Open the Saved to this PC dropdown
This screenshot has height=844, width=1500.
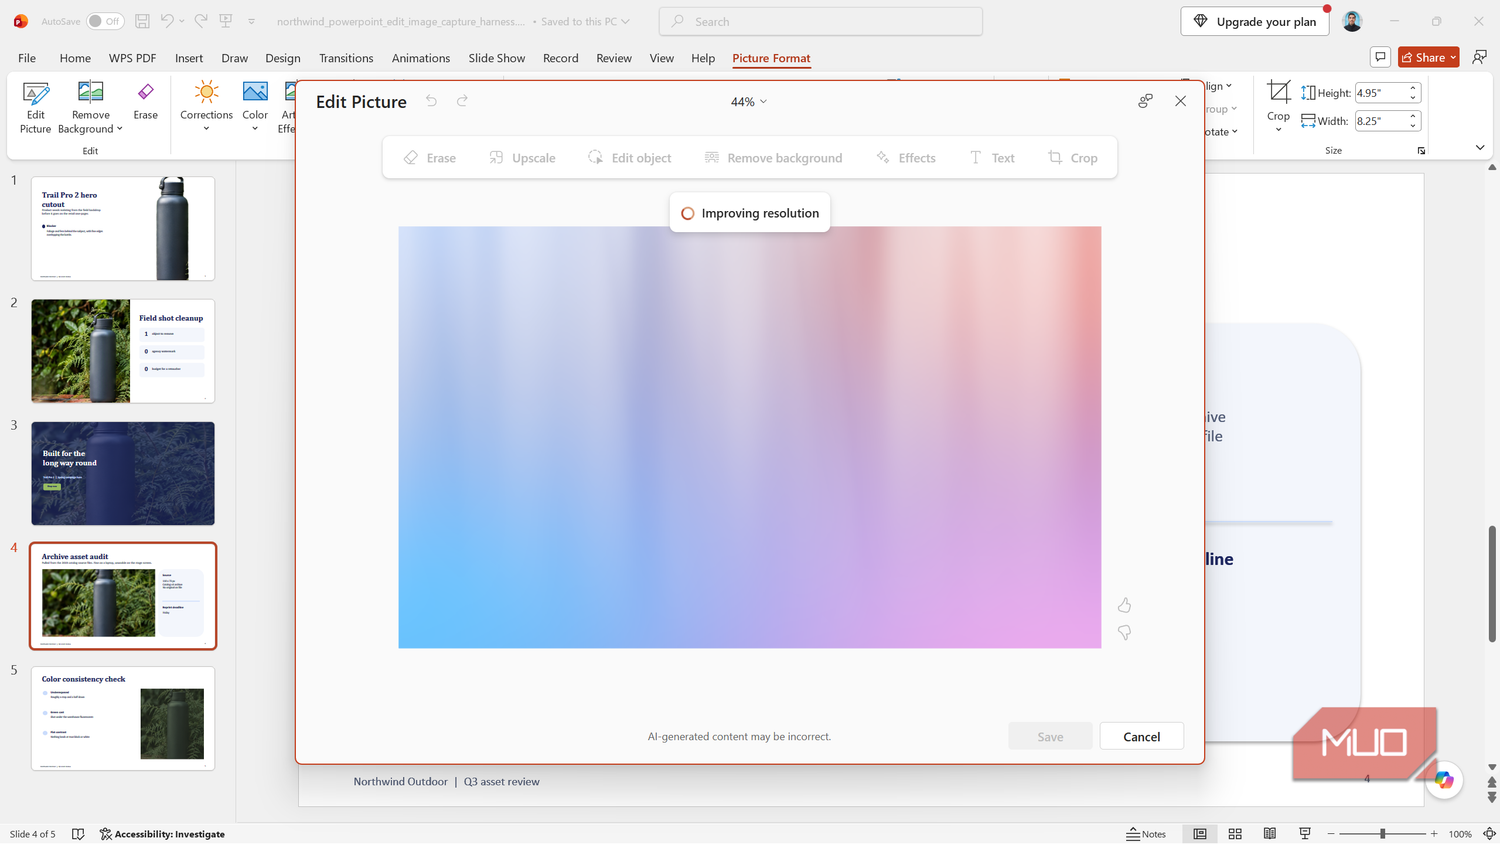(586, 21)
